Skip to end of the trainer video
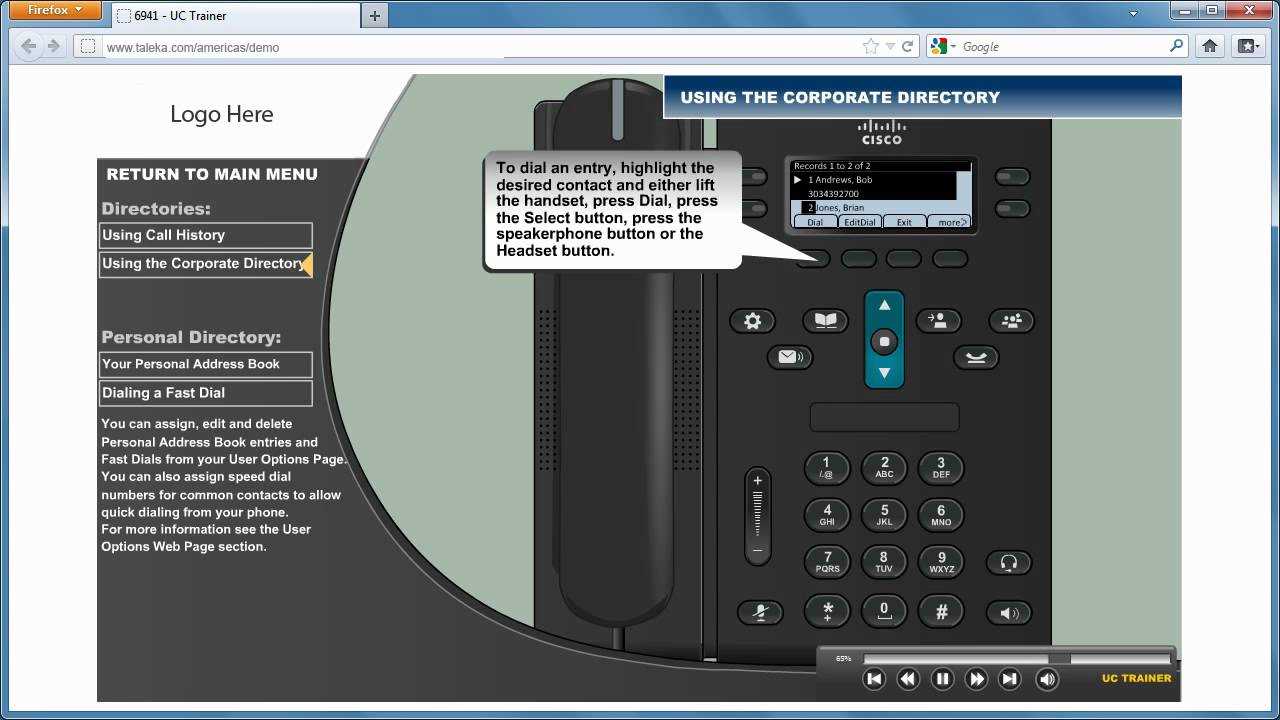Viewport: 1280px width, 720px height. pyautogui.click(x=1010, y=679)
